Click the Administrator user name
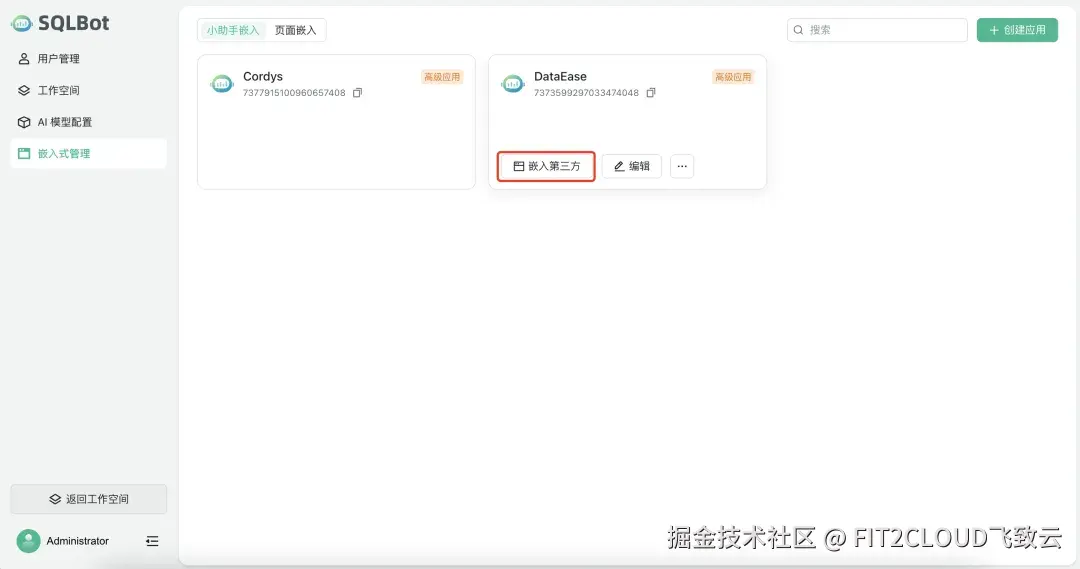 coord(78,541)
